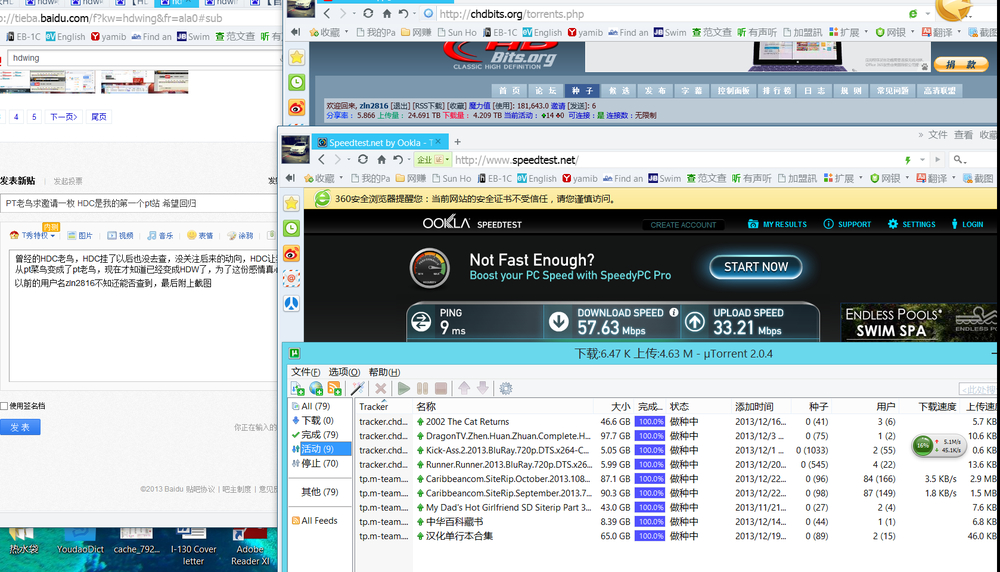Image resolution: width=1000 pixels, height=572 pixels.
Task: Expand 收藏 dropdown in CHDBits window bookmarks
Action: click(346, 32)
